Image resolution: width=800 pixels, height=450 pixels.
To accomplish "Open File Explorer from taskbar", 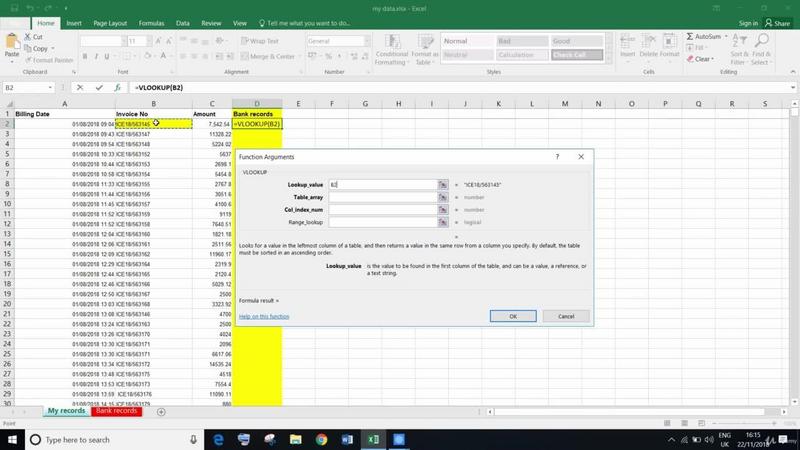I will click(x=295, y=439).
